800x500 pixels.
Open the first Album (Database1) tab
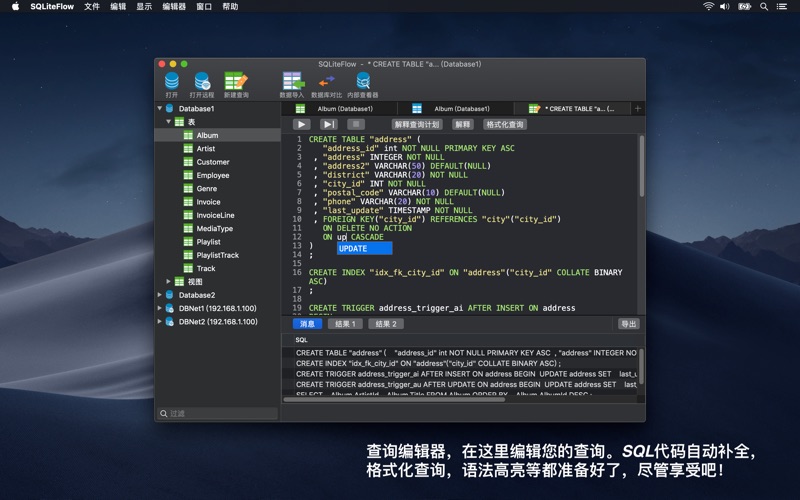(x=339, y=109)
